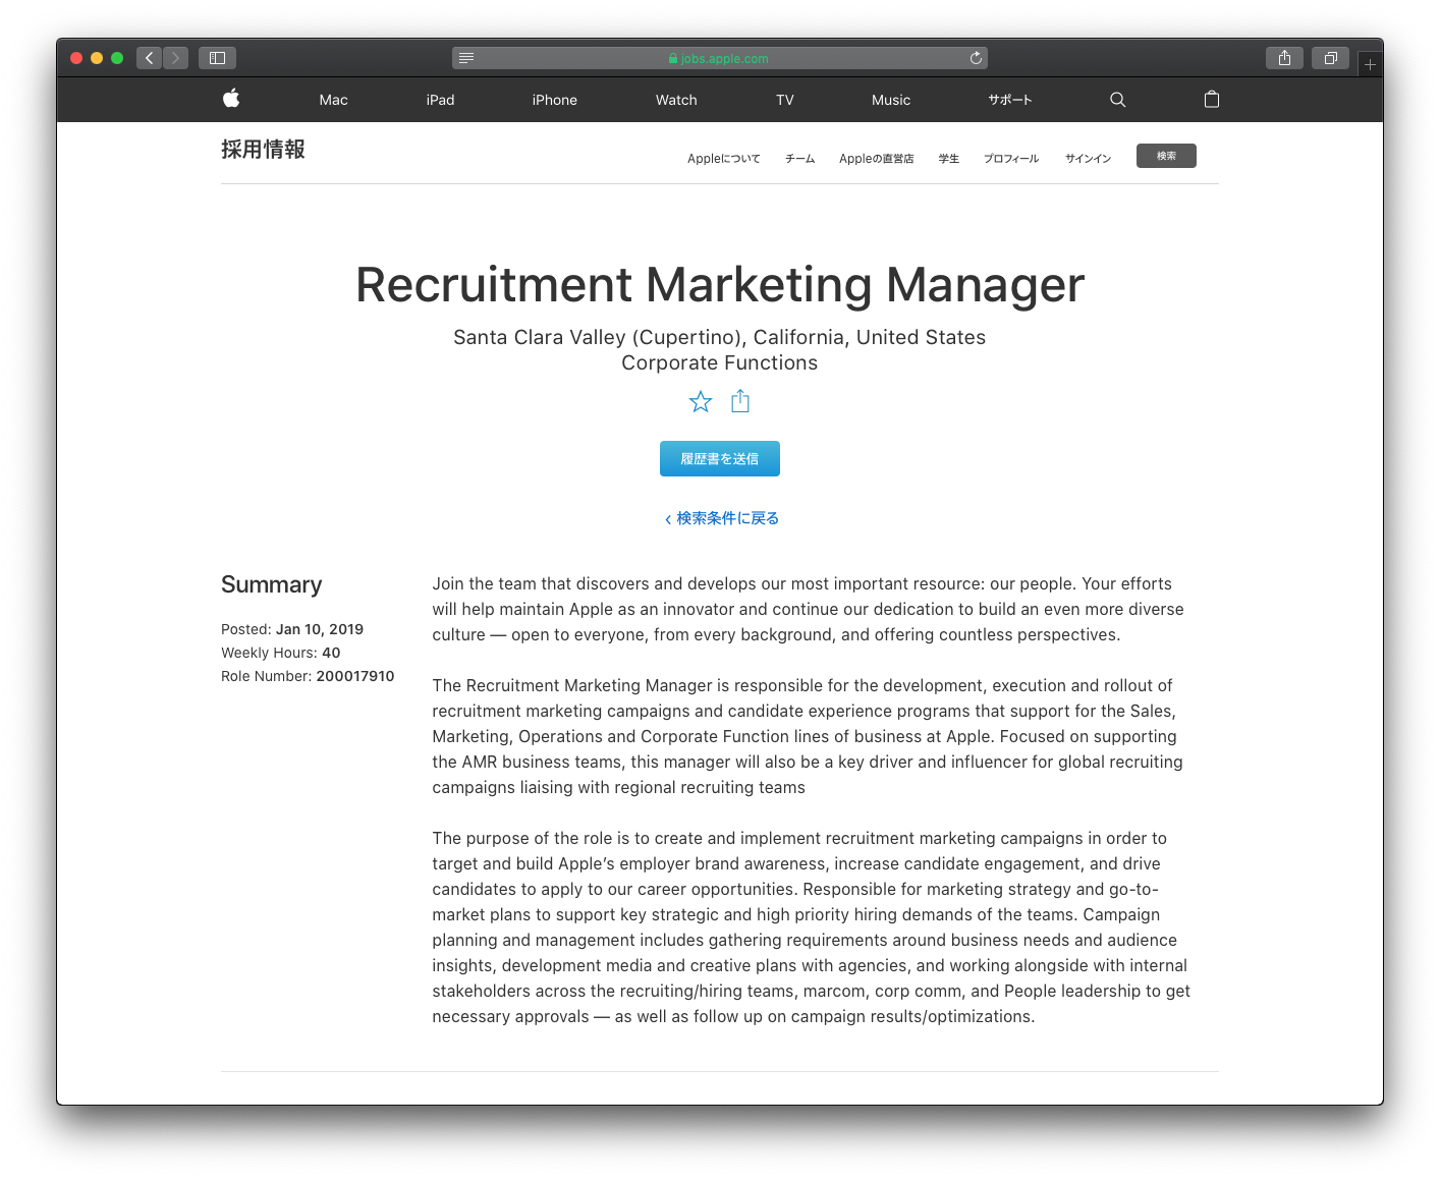Click the dark 検索 button
Screen dimensions: 1440x1180
[x=1166, y=156]
